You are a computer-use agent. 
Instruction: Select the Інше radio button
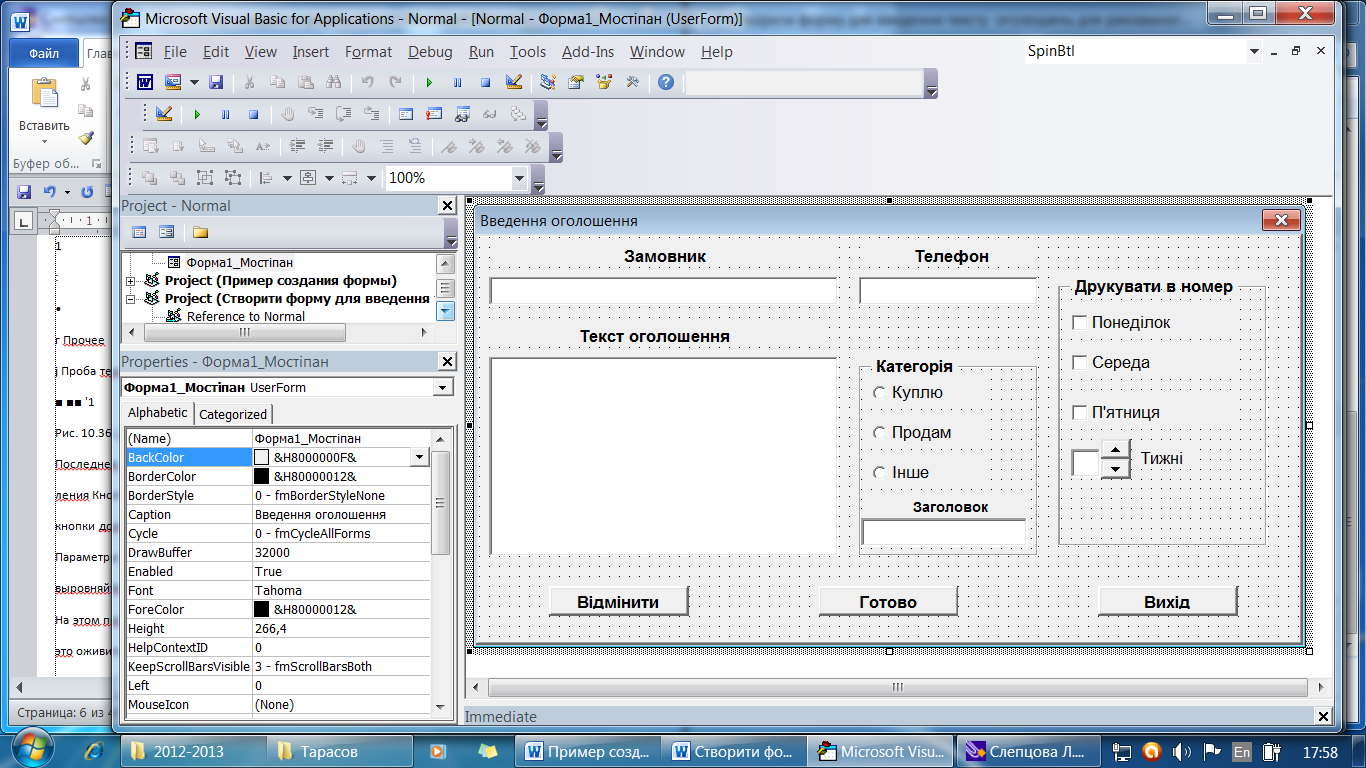(880, 472)
